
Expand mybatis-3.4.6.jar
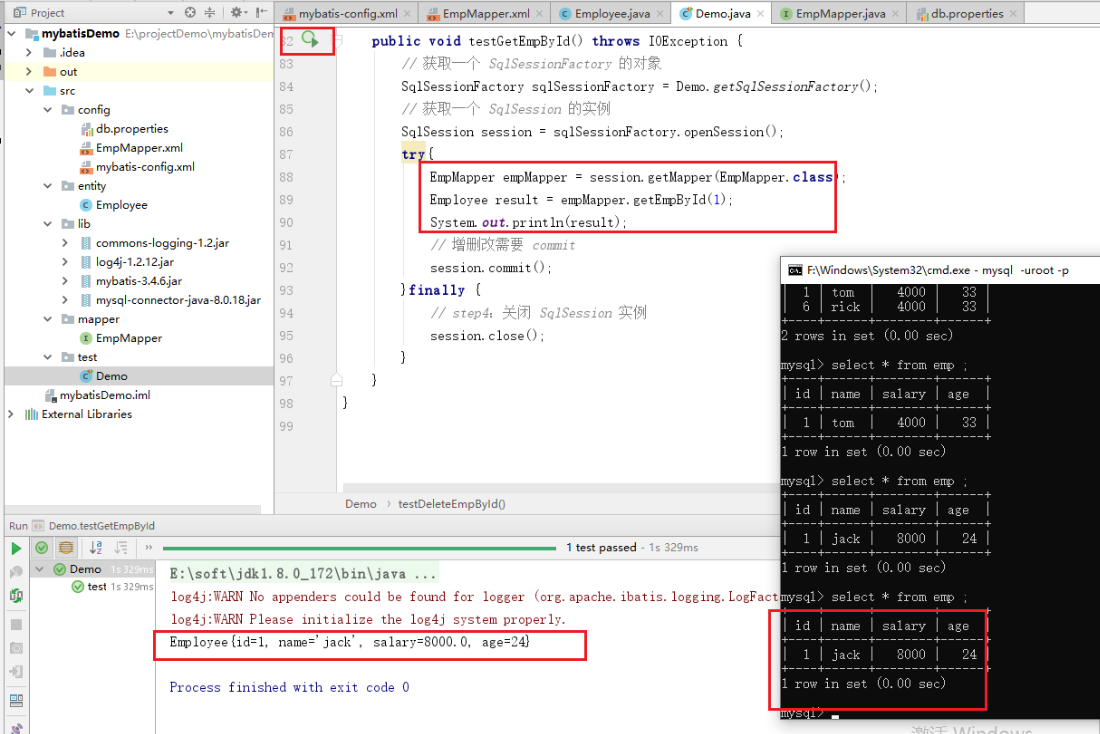(x=65, y=280)
